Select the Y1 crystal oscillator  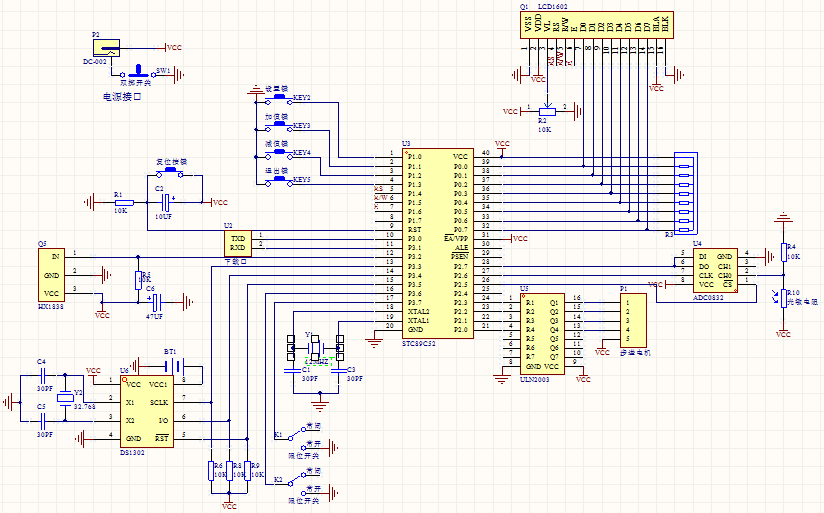(x=315, y=347)
